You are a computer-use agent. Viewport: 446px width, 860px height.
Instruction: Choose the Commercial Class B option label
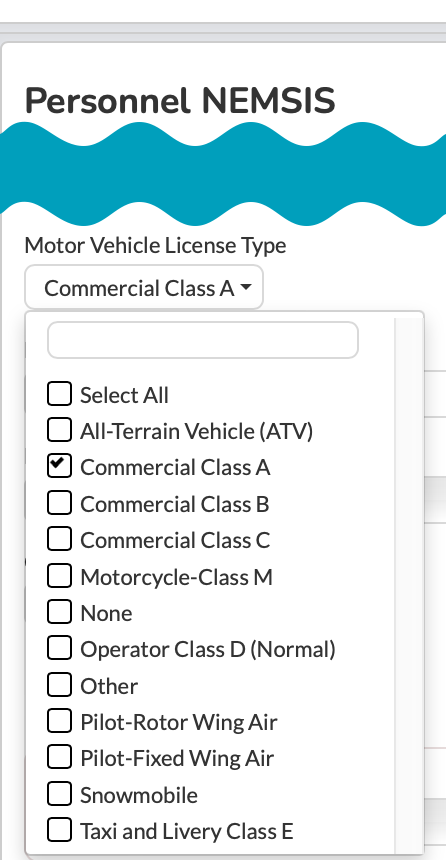(x=174, y=504)
